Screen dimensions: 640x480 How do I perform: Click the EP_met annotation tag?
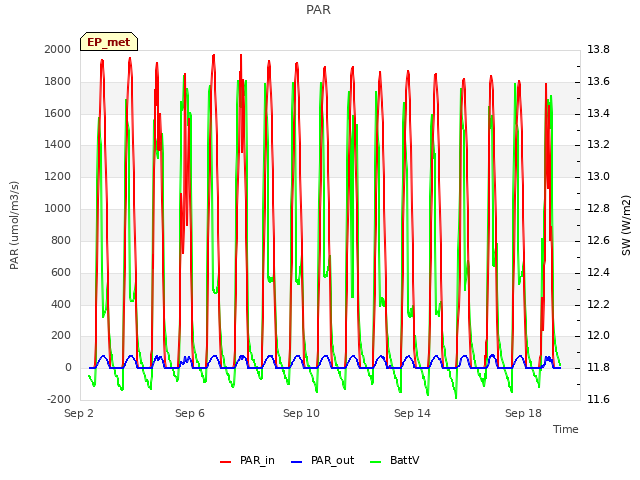point(109,42)
